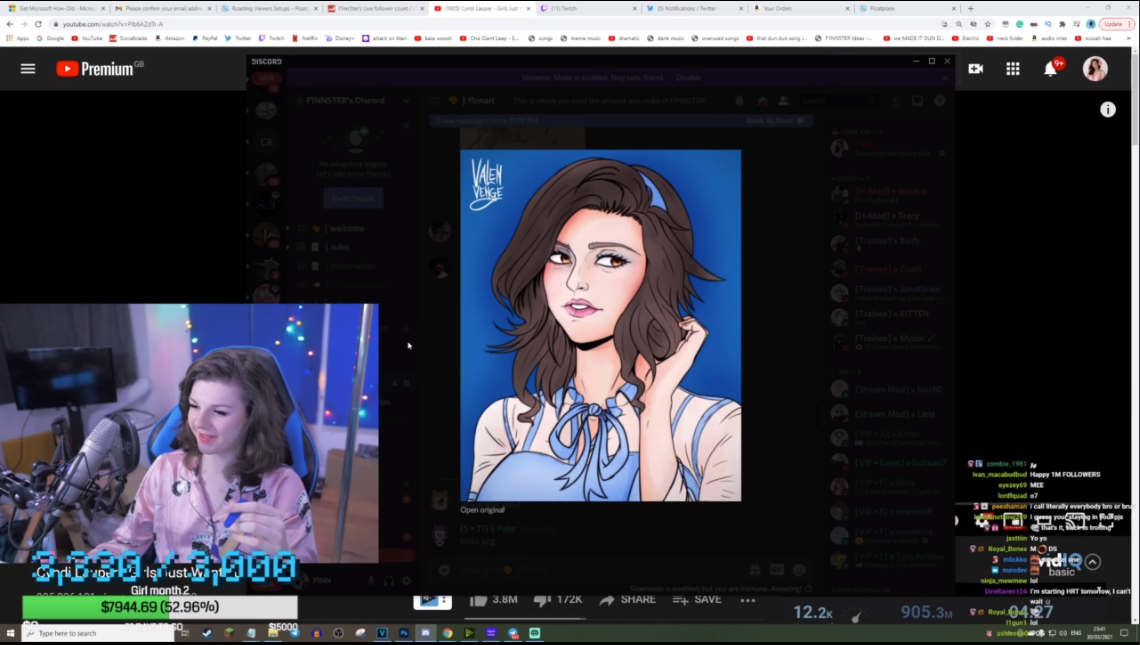The height and width of the screenshot is (645, 1140).
Task: Click the enlarged fan art portrait
Action: 601,326
